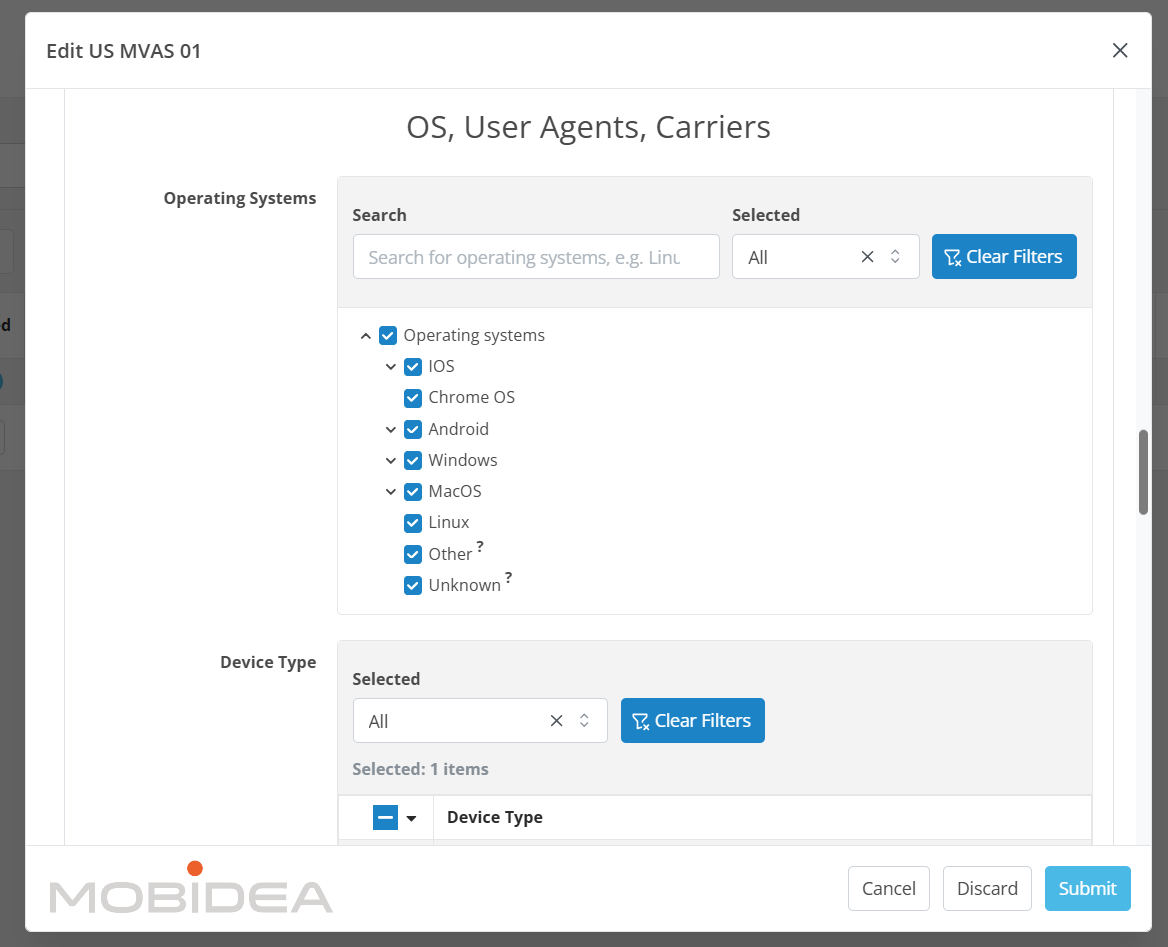Expand the IOS tree node
Viewport: 1168px width, 947px height.
(391, 367)
